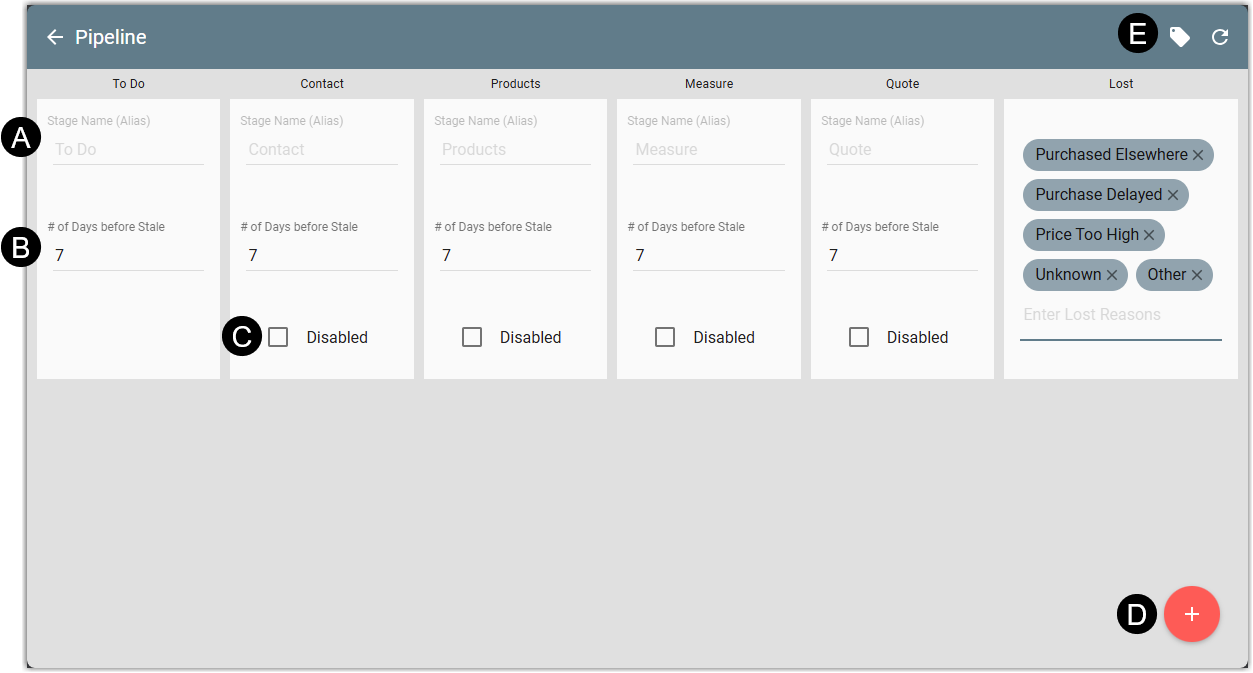Click the refresh icon in header
1253x673 pixels.
click(1220, 37)
